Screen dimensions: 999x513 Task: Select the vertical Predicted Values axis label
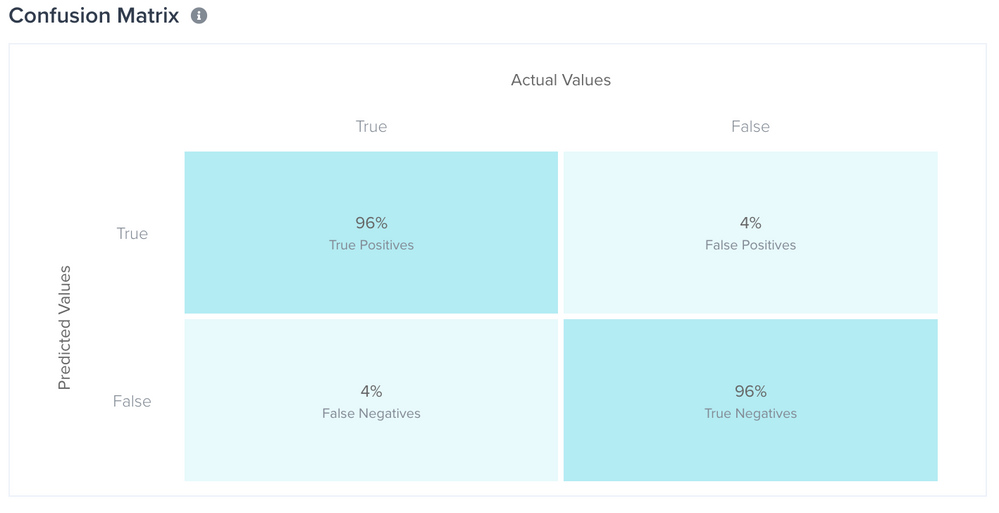pyautogui.click(x=65, y=327)
